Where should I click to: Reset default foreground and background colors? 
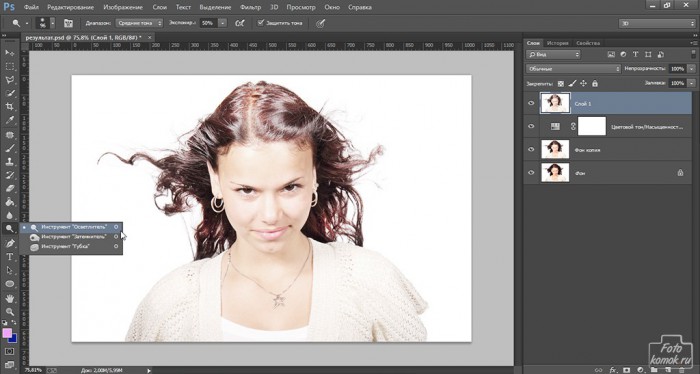point(5,322)
